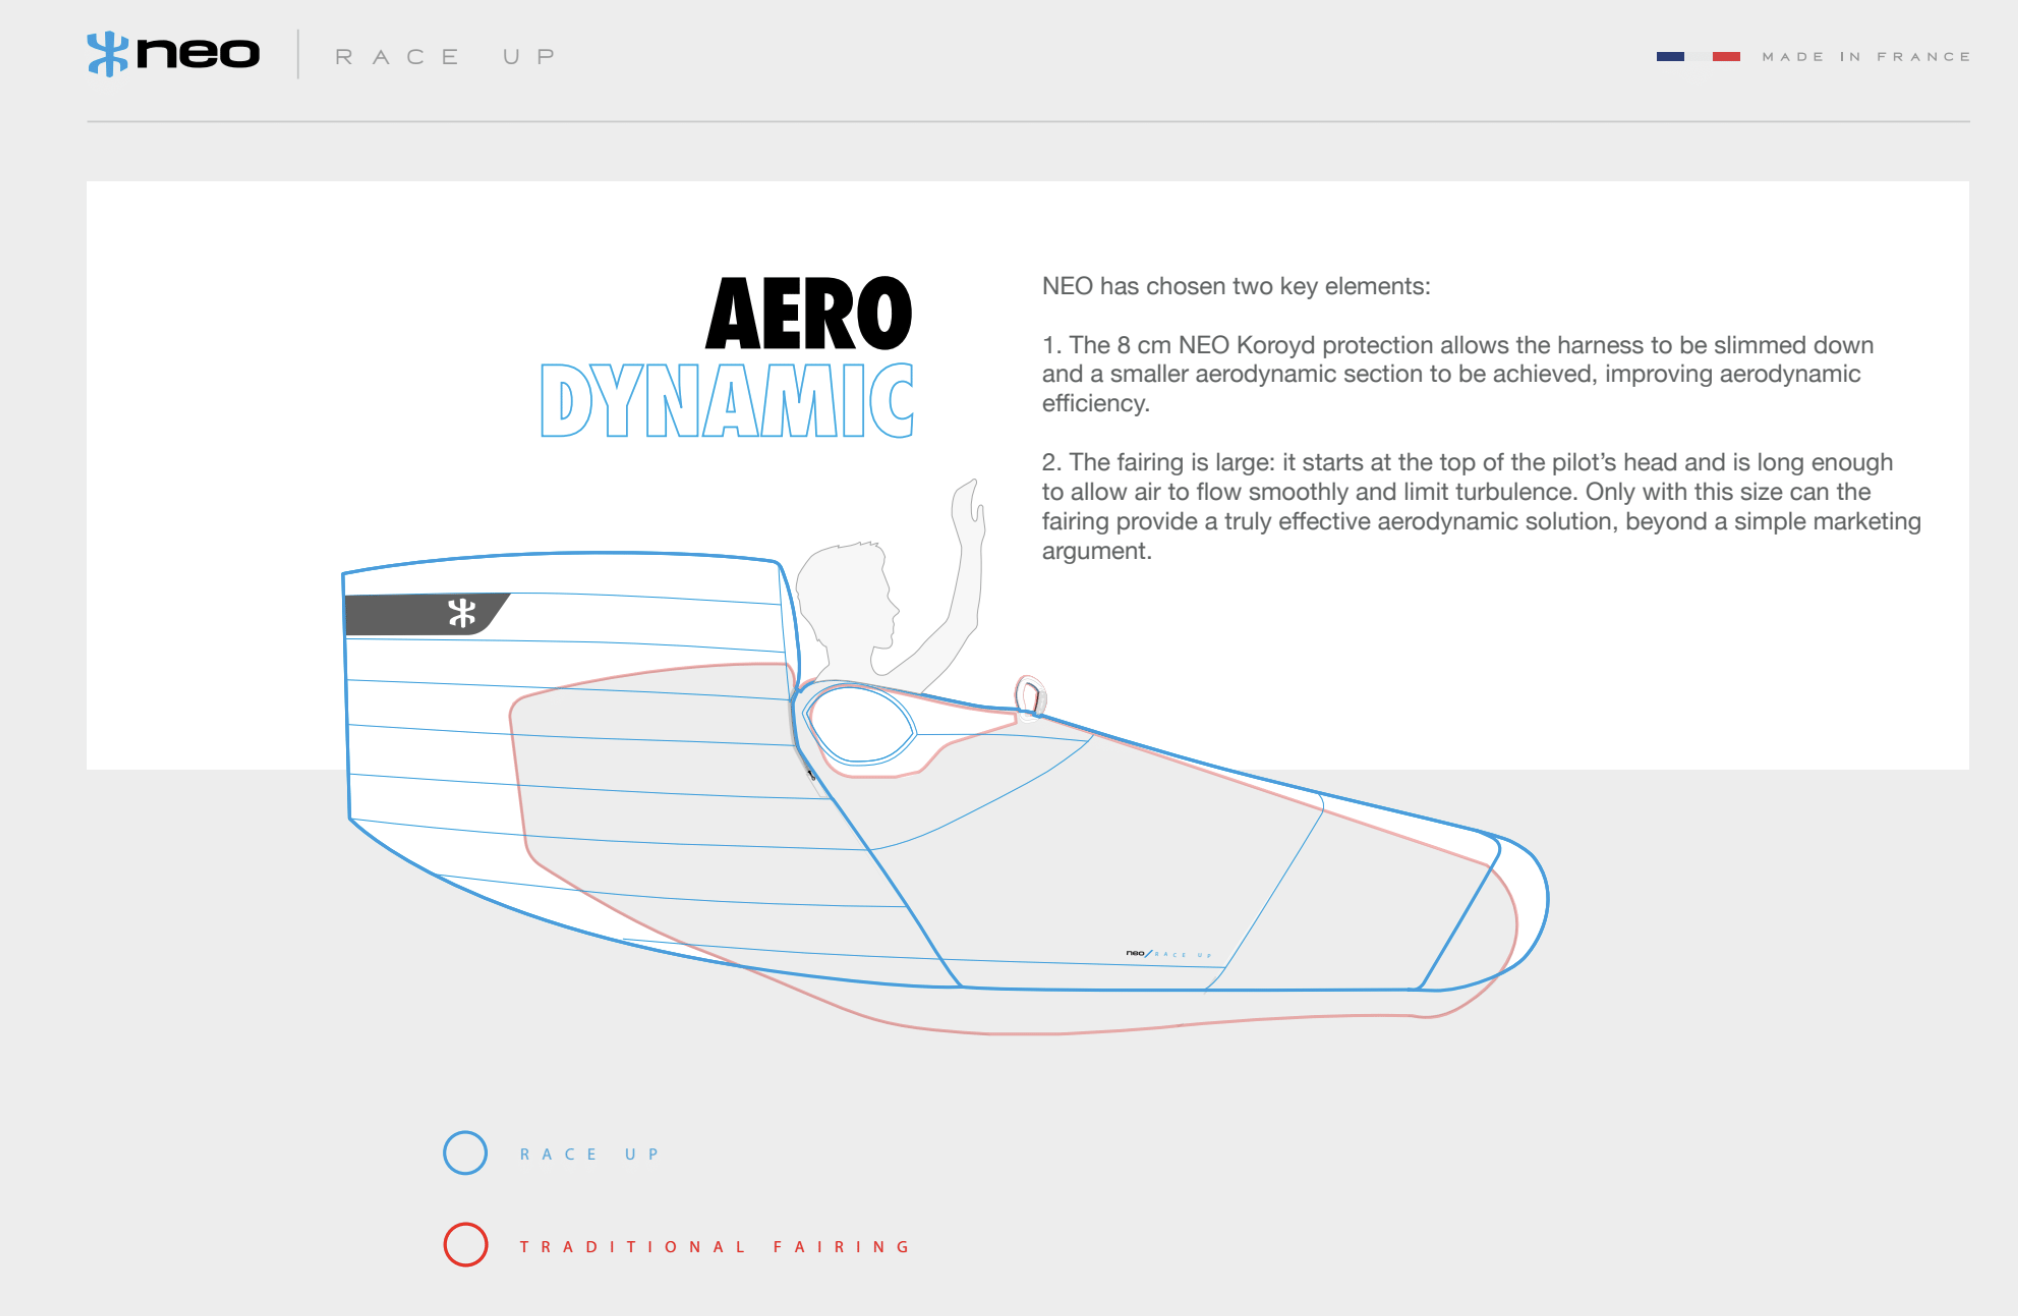Viewport: 2018px width, 1316px height.
Task: Click the blue NEO asterisk logo icon
Action: (107, 54)
